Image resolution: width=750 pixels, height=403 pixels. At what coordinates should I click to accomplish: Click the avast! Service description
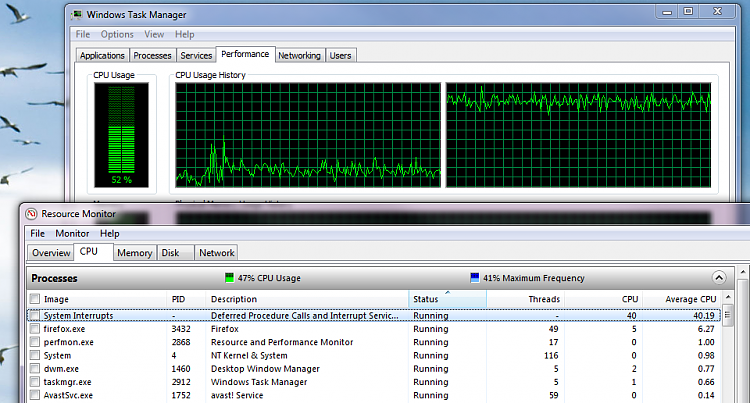237,395
